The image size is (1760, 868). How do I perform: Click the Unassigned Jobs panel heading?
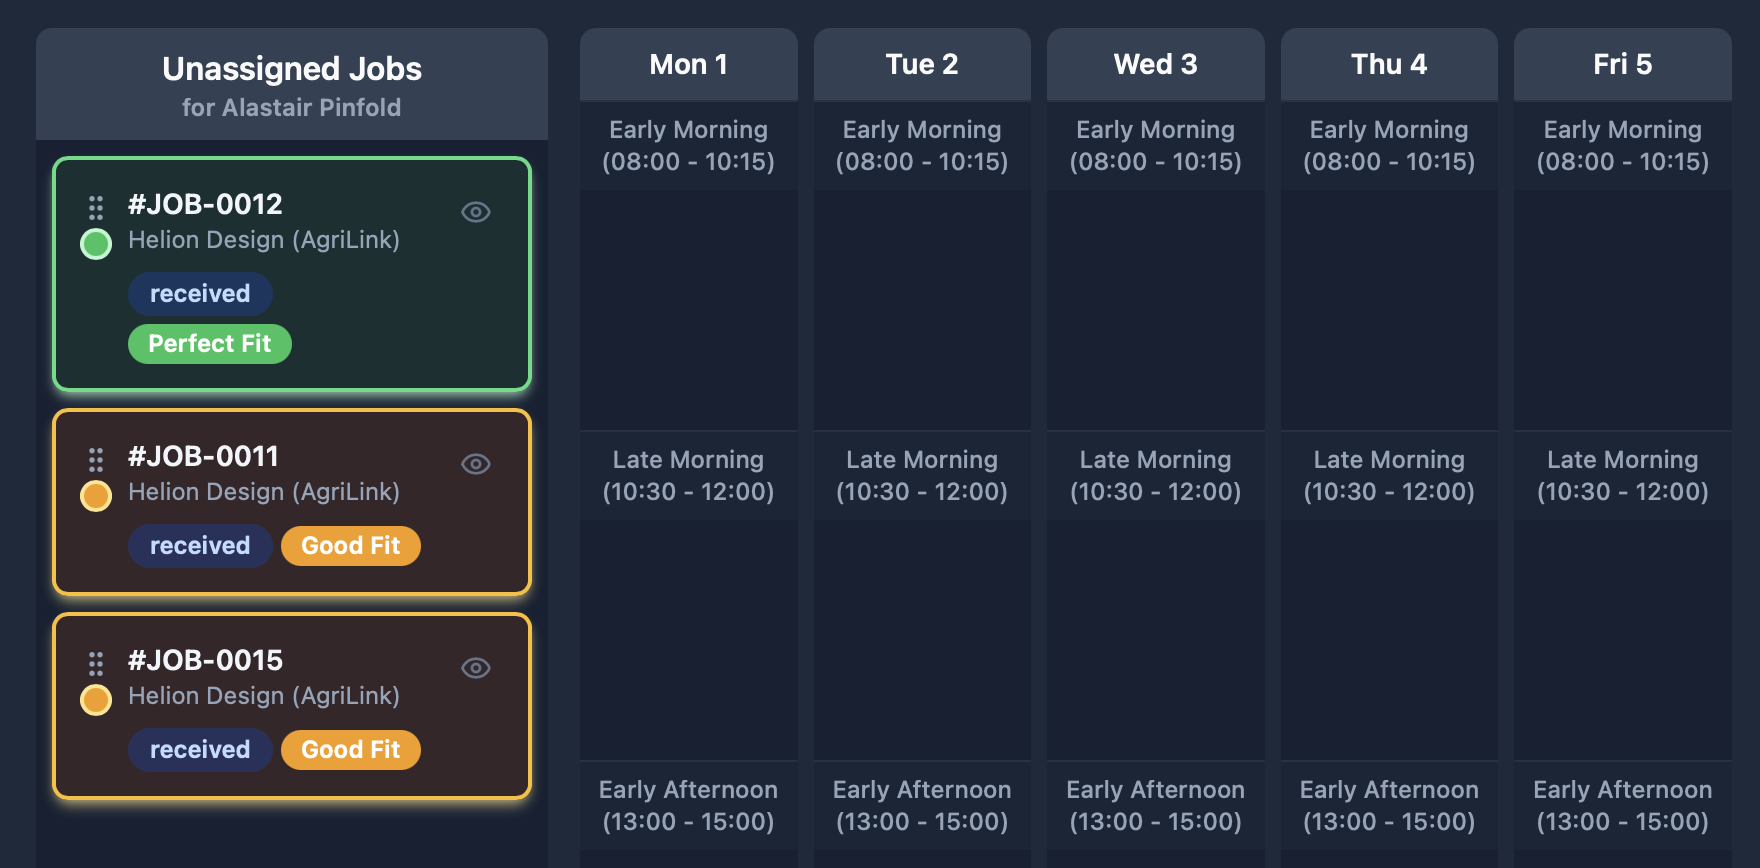pyautogui.click(x=292, y=69)
